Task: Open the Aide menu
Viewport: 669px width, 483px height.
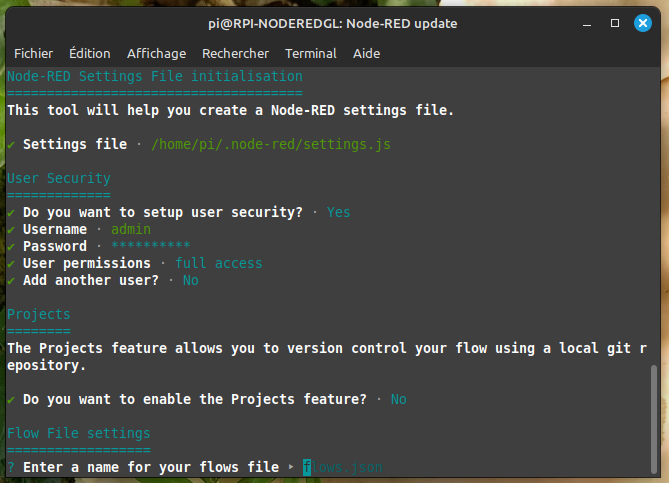Action: [x=366, y=53]
